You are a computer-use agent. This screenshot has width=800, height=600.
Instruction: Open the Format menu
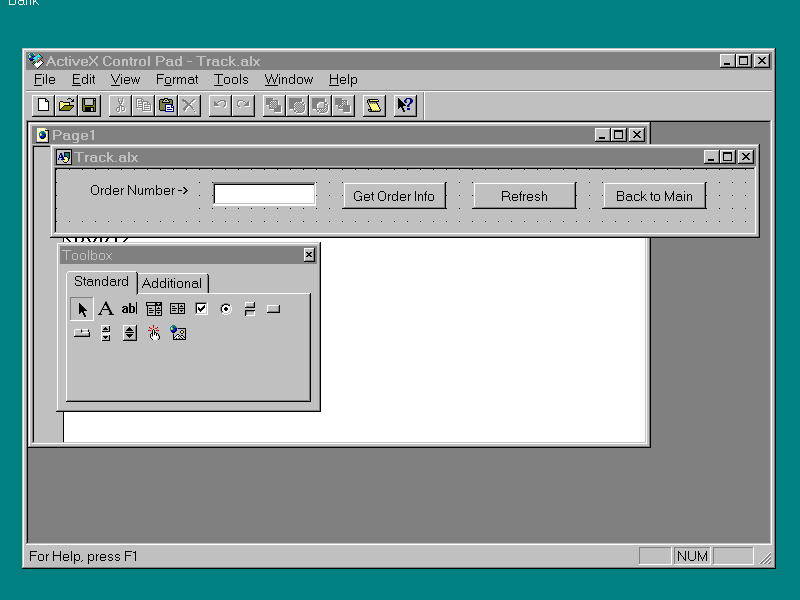pos(177,80)
